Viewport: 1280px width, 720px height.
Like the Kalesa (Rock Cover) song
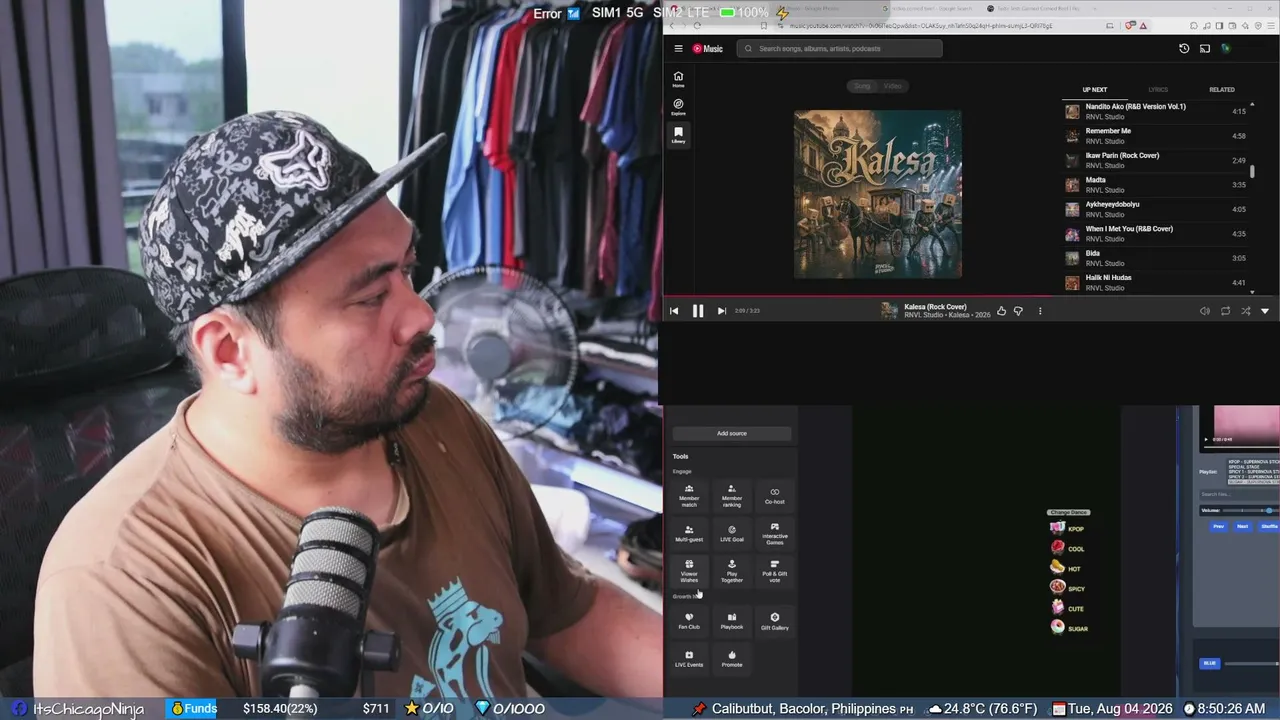(1001, 311)
